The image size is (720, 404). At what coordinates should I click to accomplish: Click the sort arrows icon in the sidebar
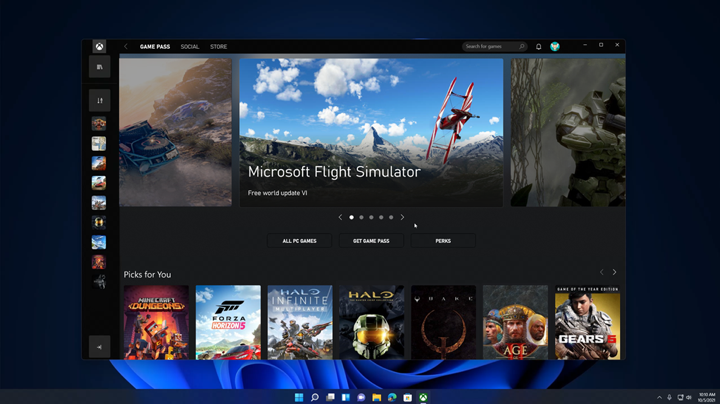click(100, 101)
